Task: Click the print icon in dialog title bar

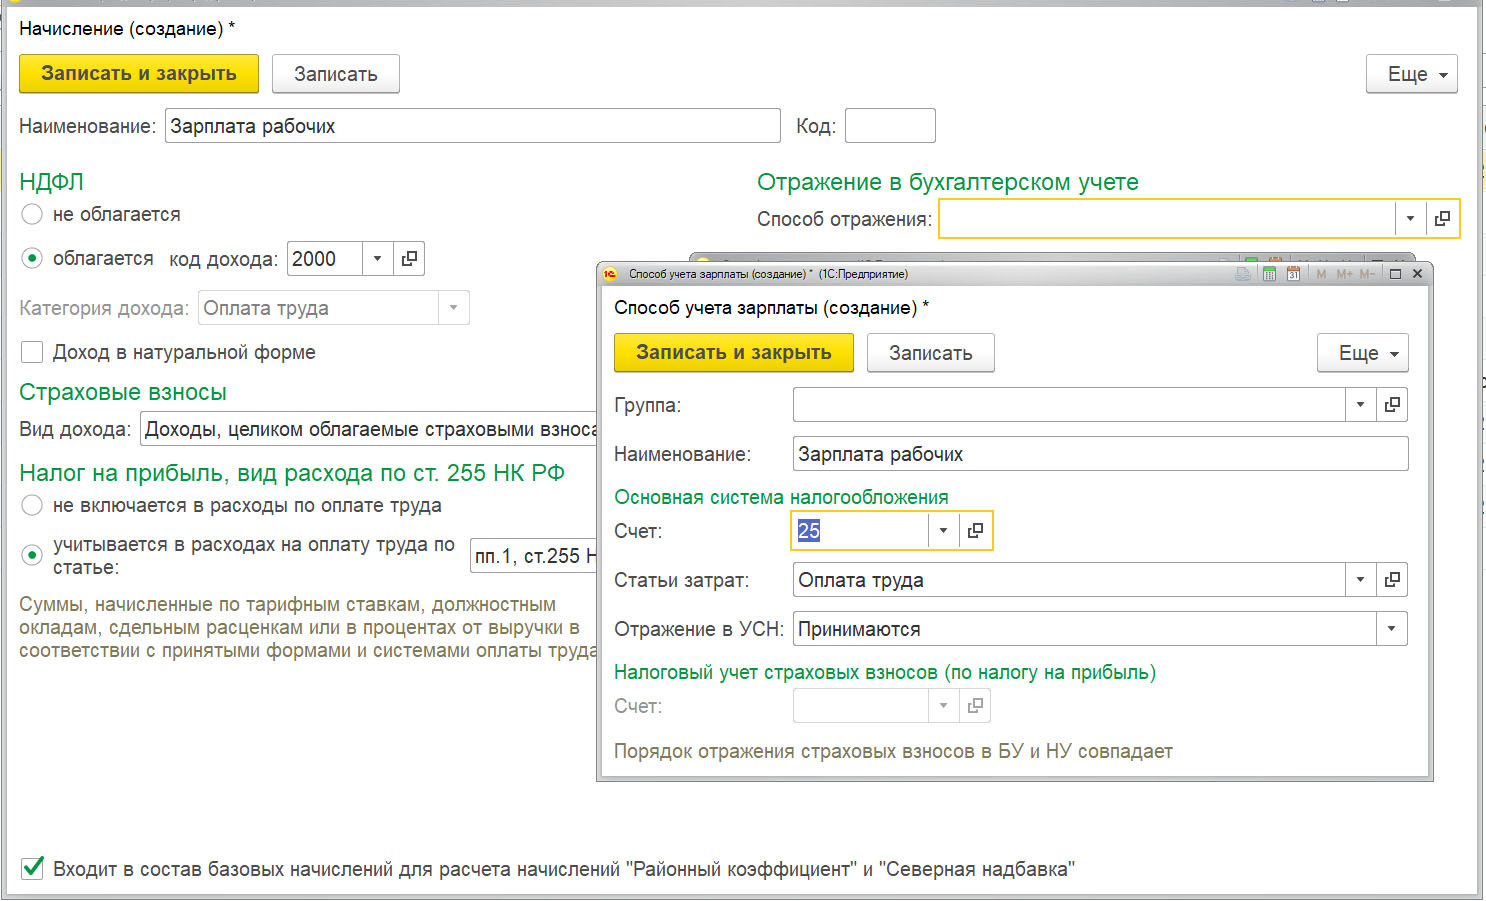Action: 1243,274
